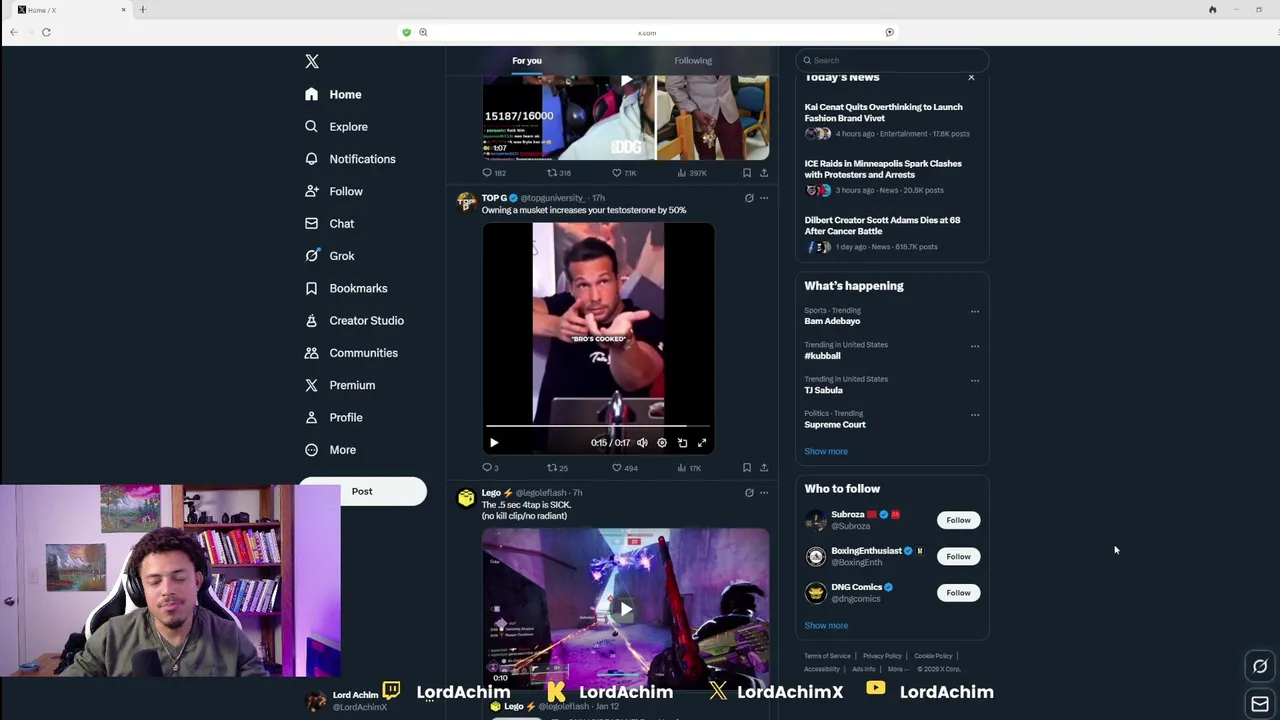Screen dimensions: 1280x720
Task: Open TOP G video settings gear
Action: 662,443
